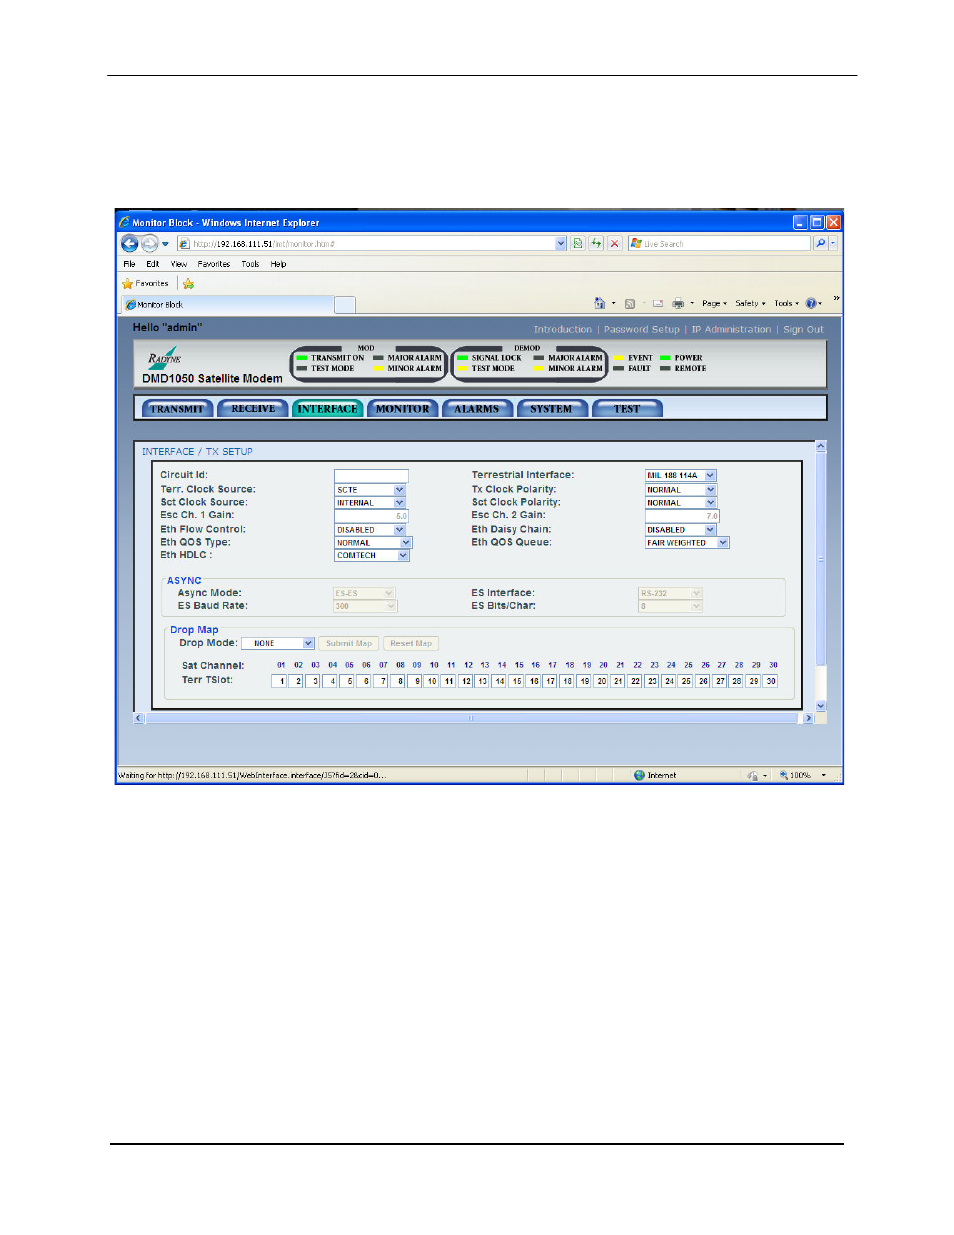Expand the Terr. Clock Source dropdown

(399, 490)
